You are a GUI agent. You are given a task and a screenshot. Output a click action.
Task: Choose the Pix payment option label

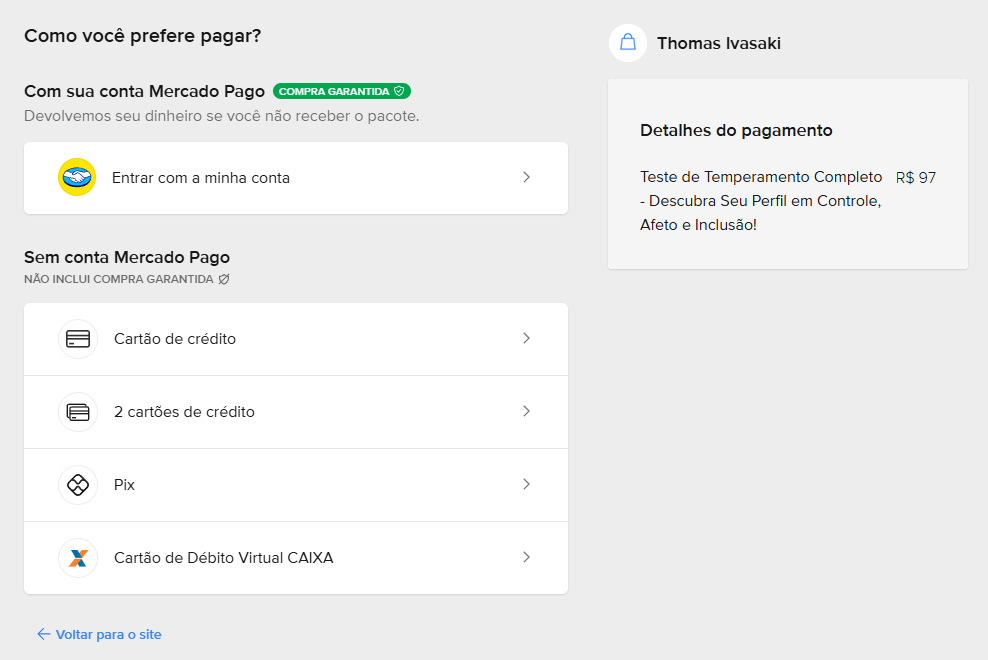coord(124,485)
